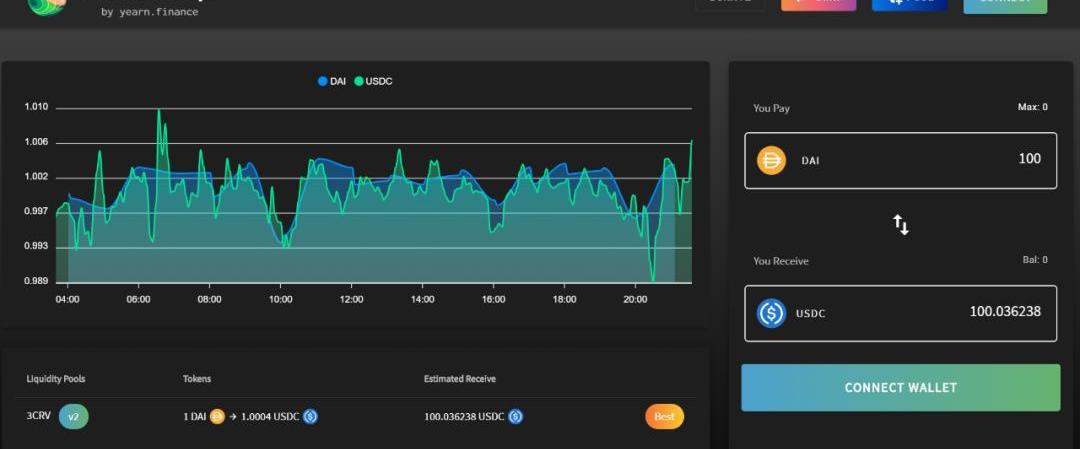Click the USDC token icon in You Receive
The image size is (1080, 449).
[x=771, y=313]
